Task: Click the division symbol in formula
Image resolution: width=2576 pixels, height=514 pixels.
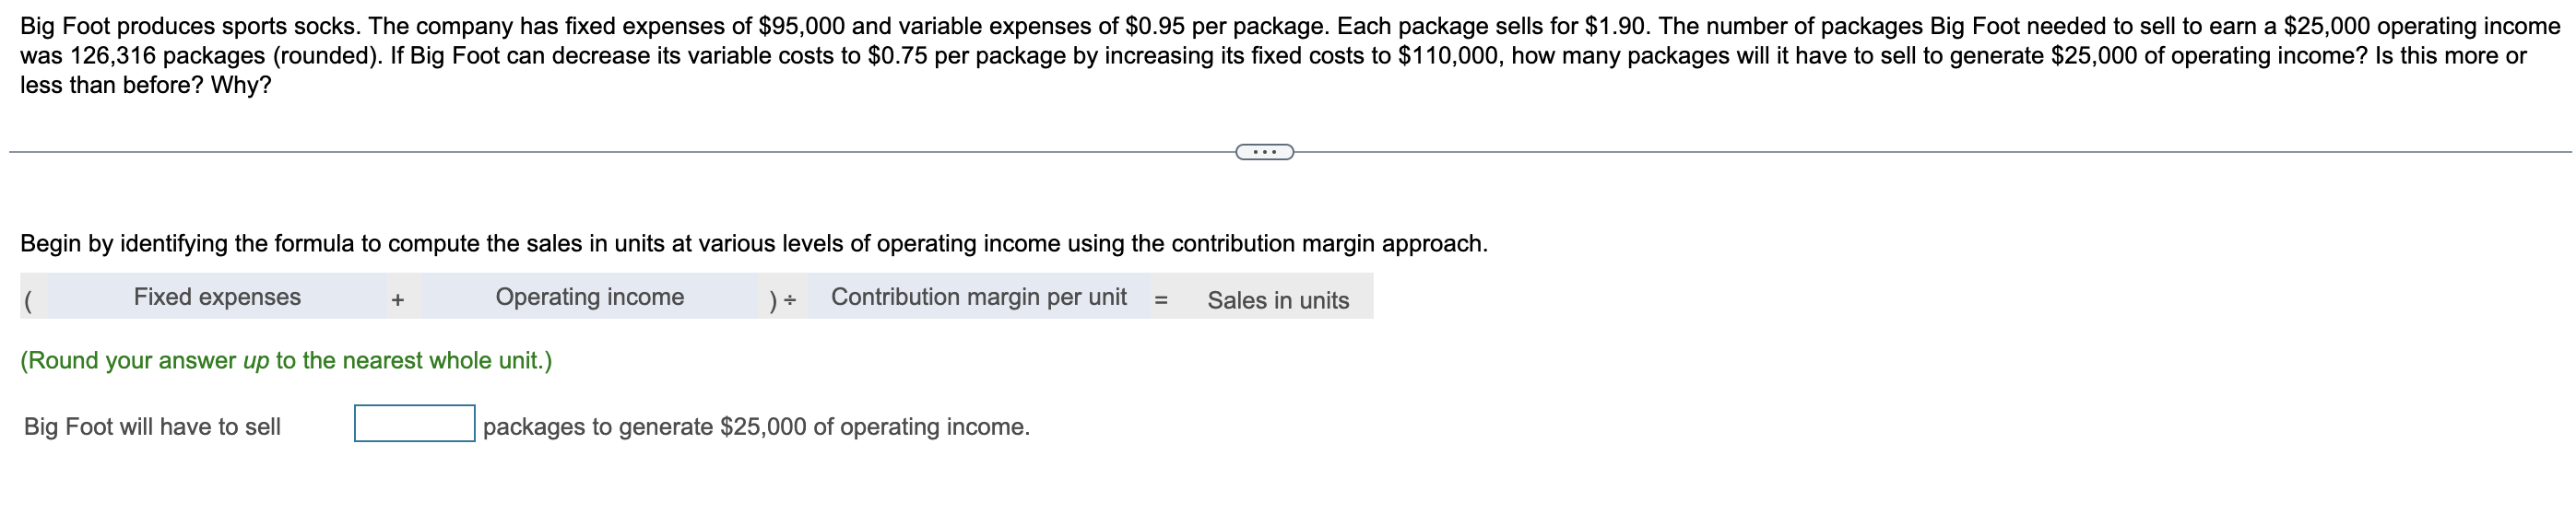Action: 790,300
